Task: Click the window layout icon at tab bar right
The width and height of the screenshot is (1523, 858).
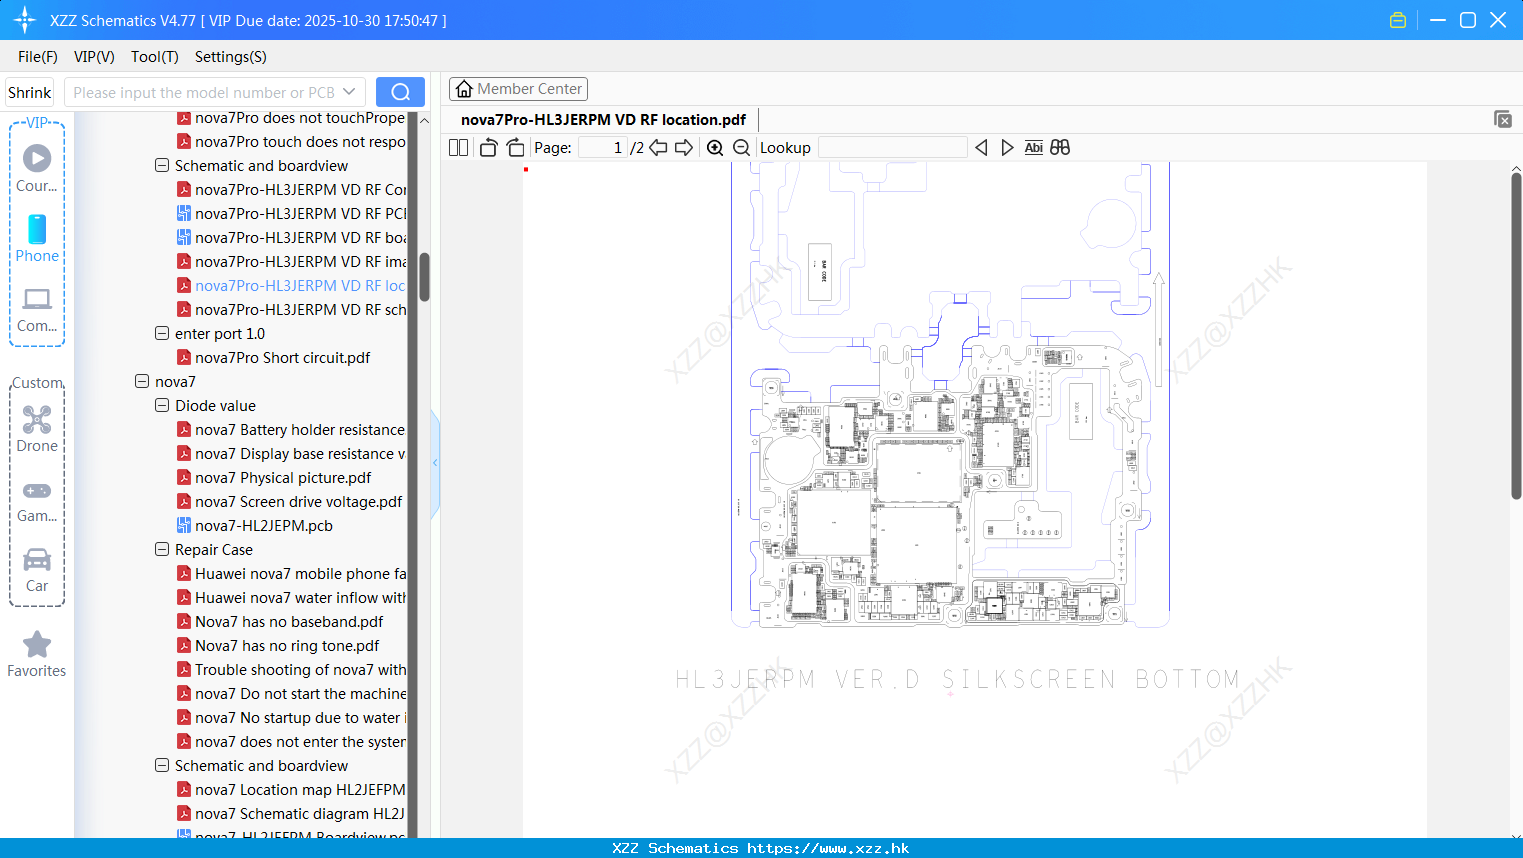Action: point(1502,119)
